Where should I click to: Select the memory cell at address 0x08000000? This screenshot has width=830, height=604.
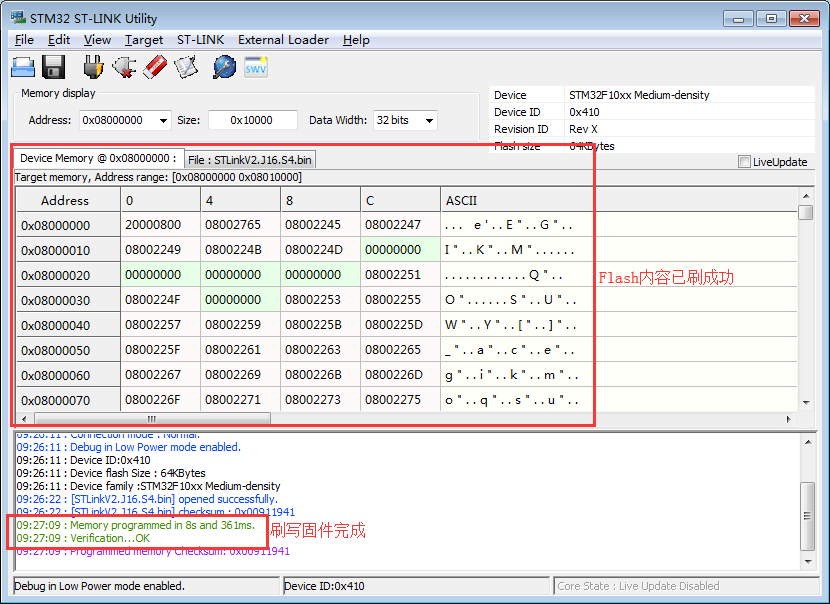click(160, 225)
